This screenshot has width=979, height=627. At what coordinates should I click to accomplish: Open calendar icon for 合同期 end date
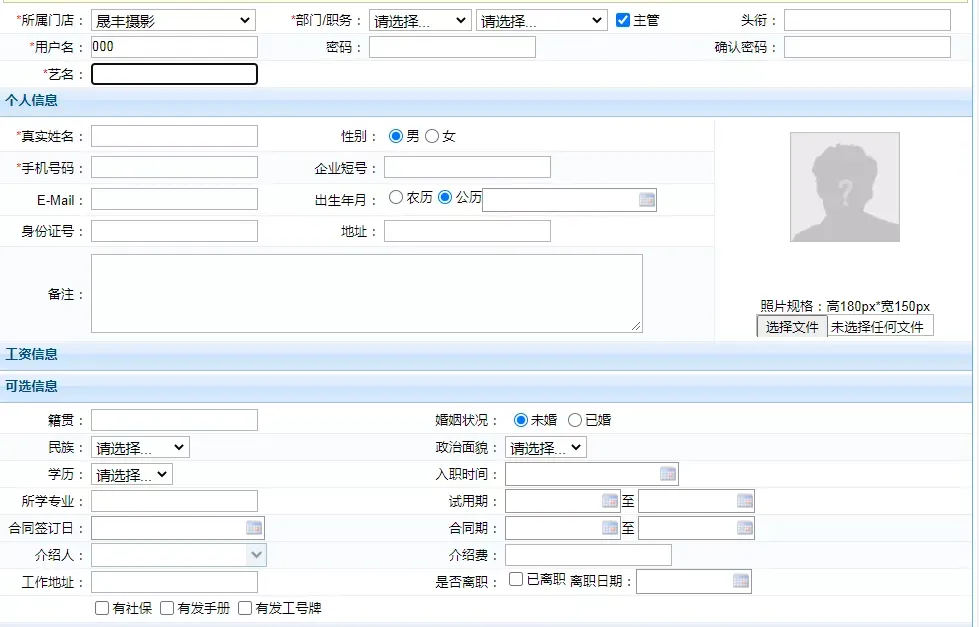(744, 528)
